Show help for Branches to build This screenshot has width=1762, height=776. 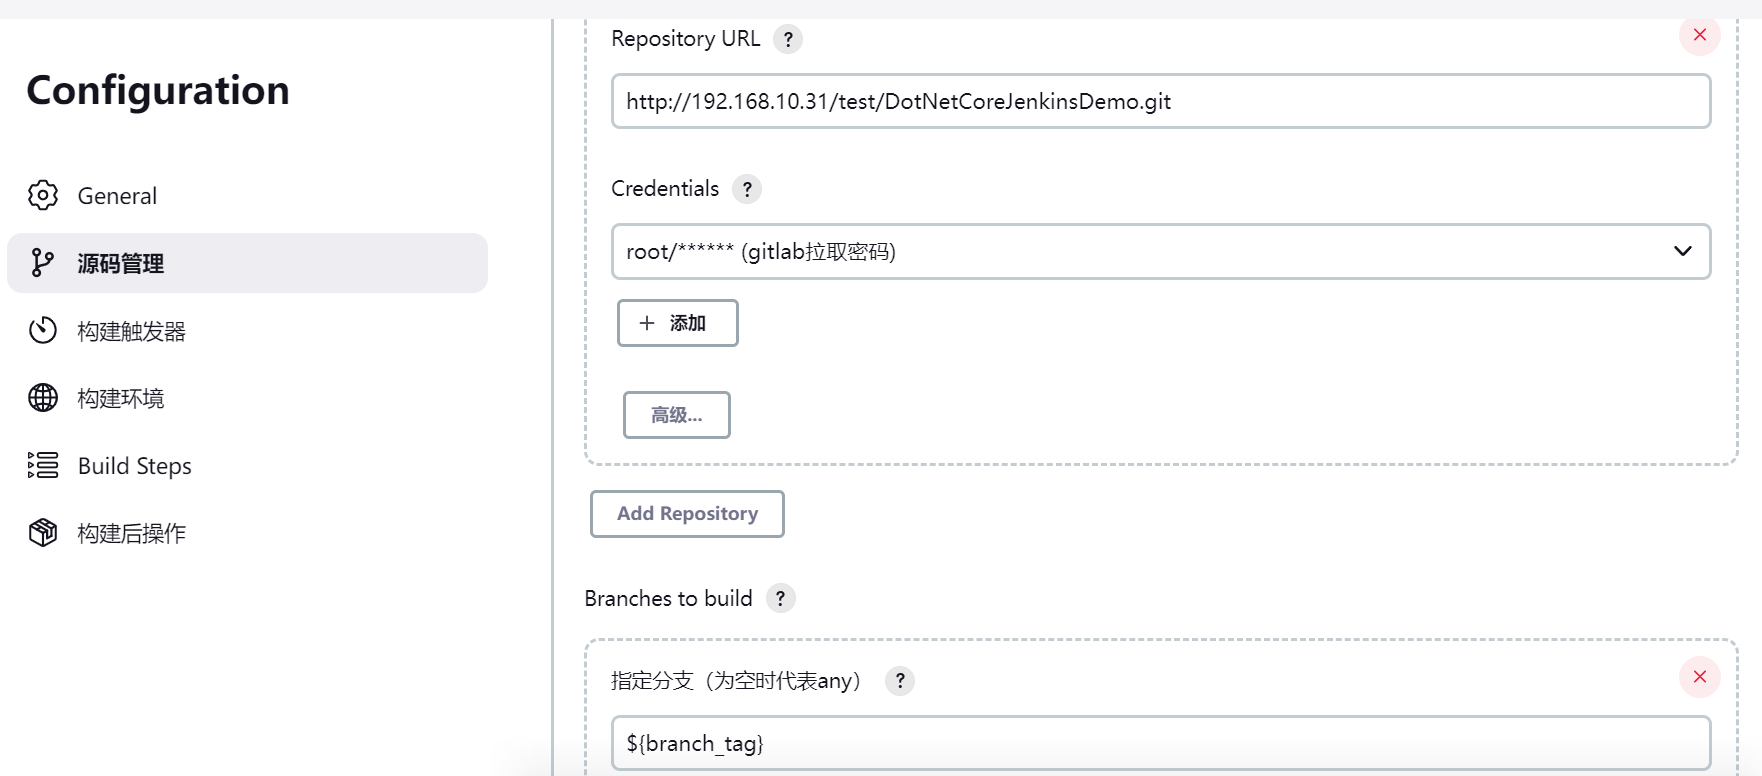[x=780, y=598]
